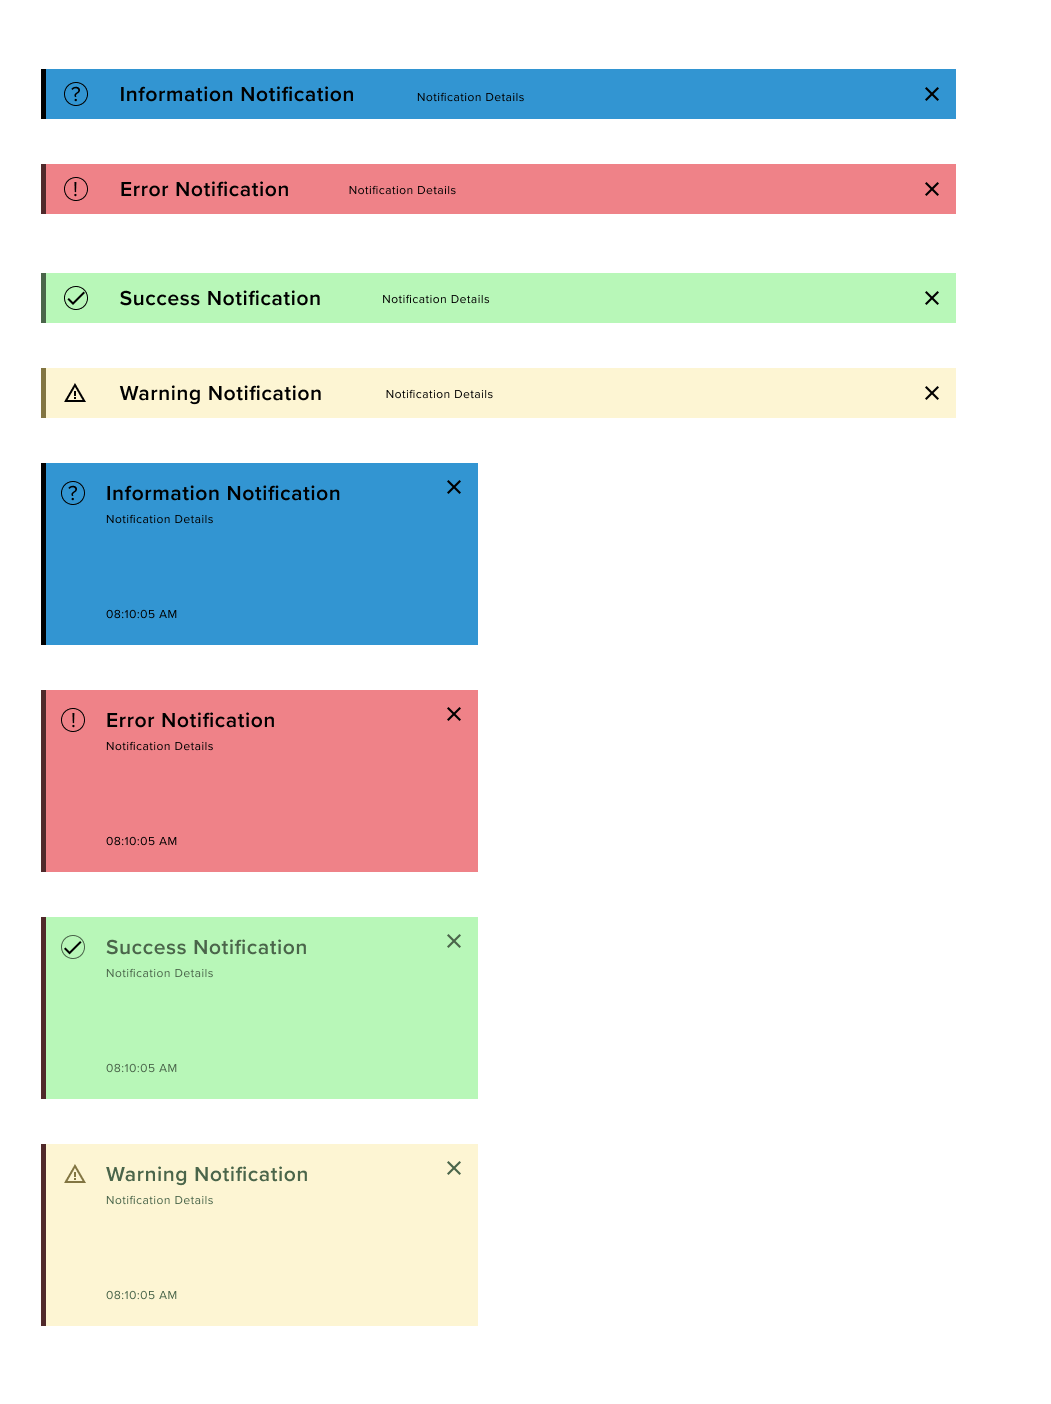Viewport: 1051px width, 1404px height.
Task: Dismiss the red Error toast card
Action: [454, 714]
